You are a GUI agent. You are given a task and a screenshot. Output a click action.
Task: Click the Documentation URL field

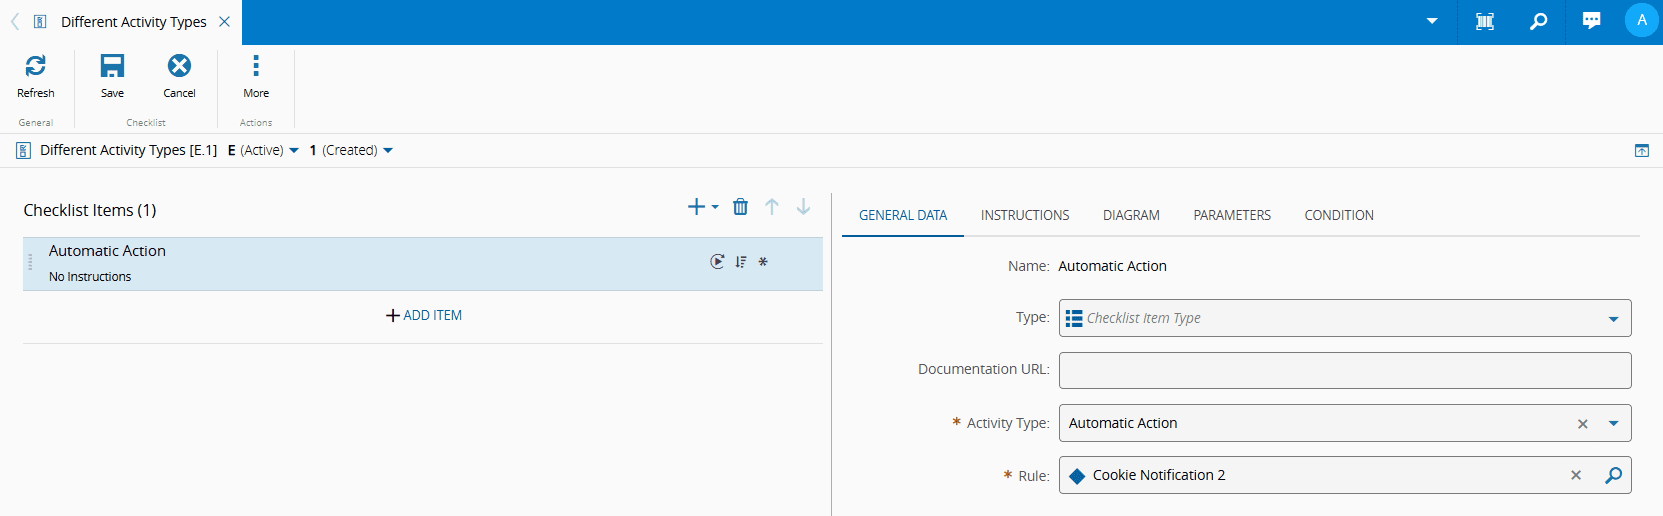pyautogui.click(x=1345, y=370)
